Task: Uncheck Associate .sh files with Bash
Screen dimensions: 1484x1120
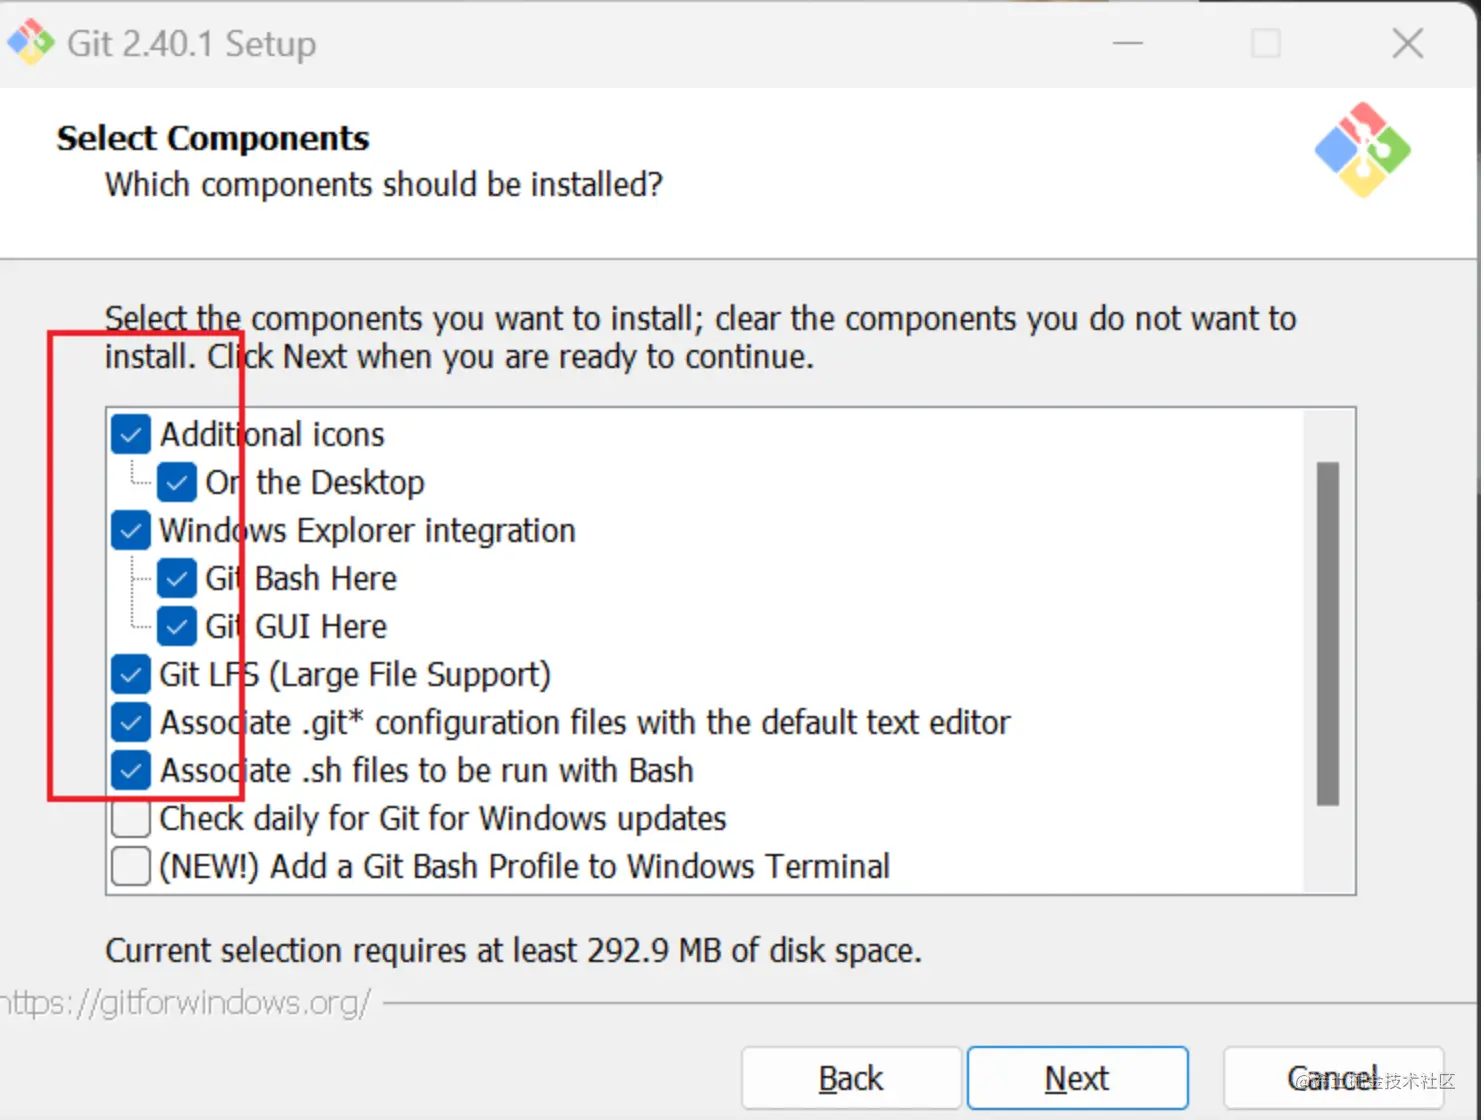Action: pyautogui.click(x=131, y=770)
